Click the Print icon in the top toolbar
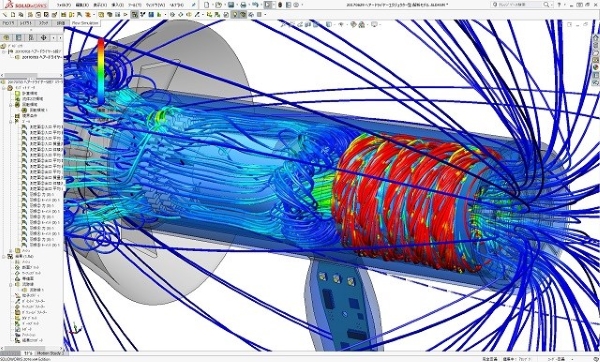The height and width of the screenshot is (362, 600). [x=243, y=5]
